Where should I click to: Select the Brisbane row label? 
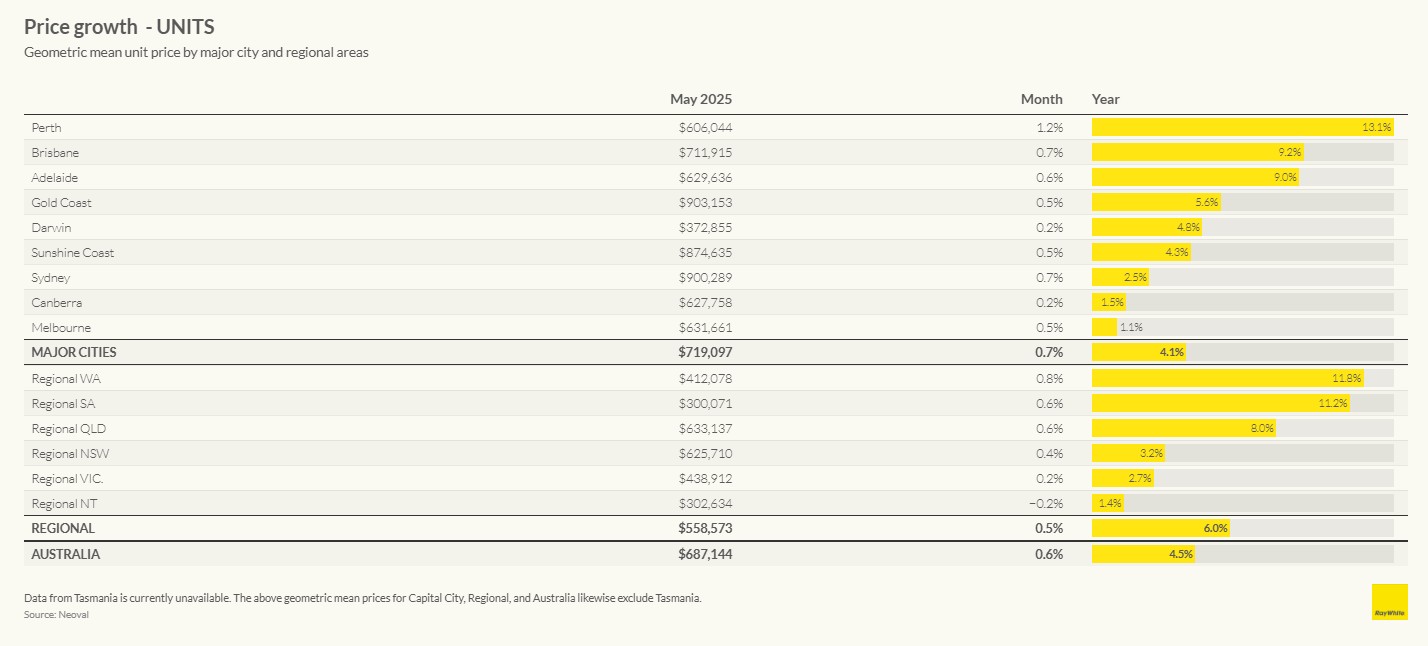(55, 153)
